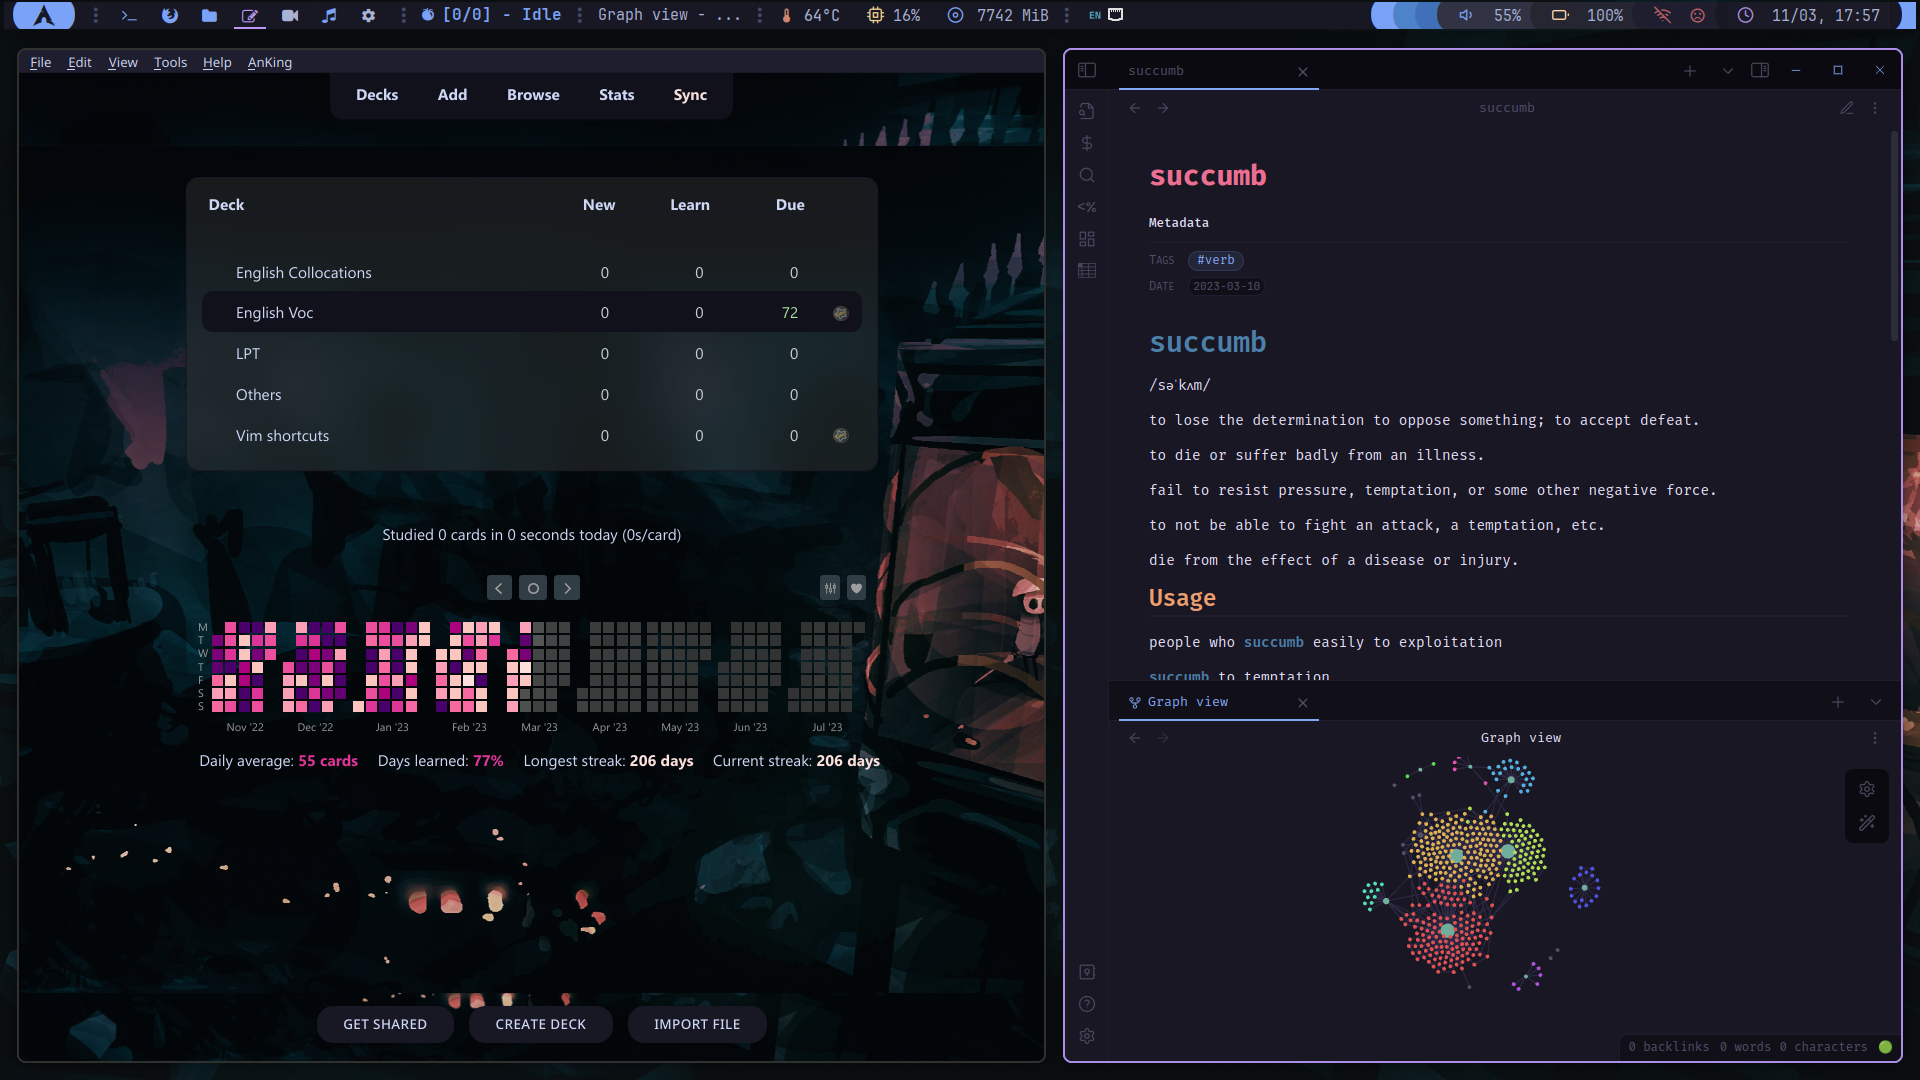
Task: Click the heatmap options sliders icon
Action: pyautogui.click(x=830, y=588)
